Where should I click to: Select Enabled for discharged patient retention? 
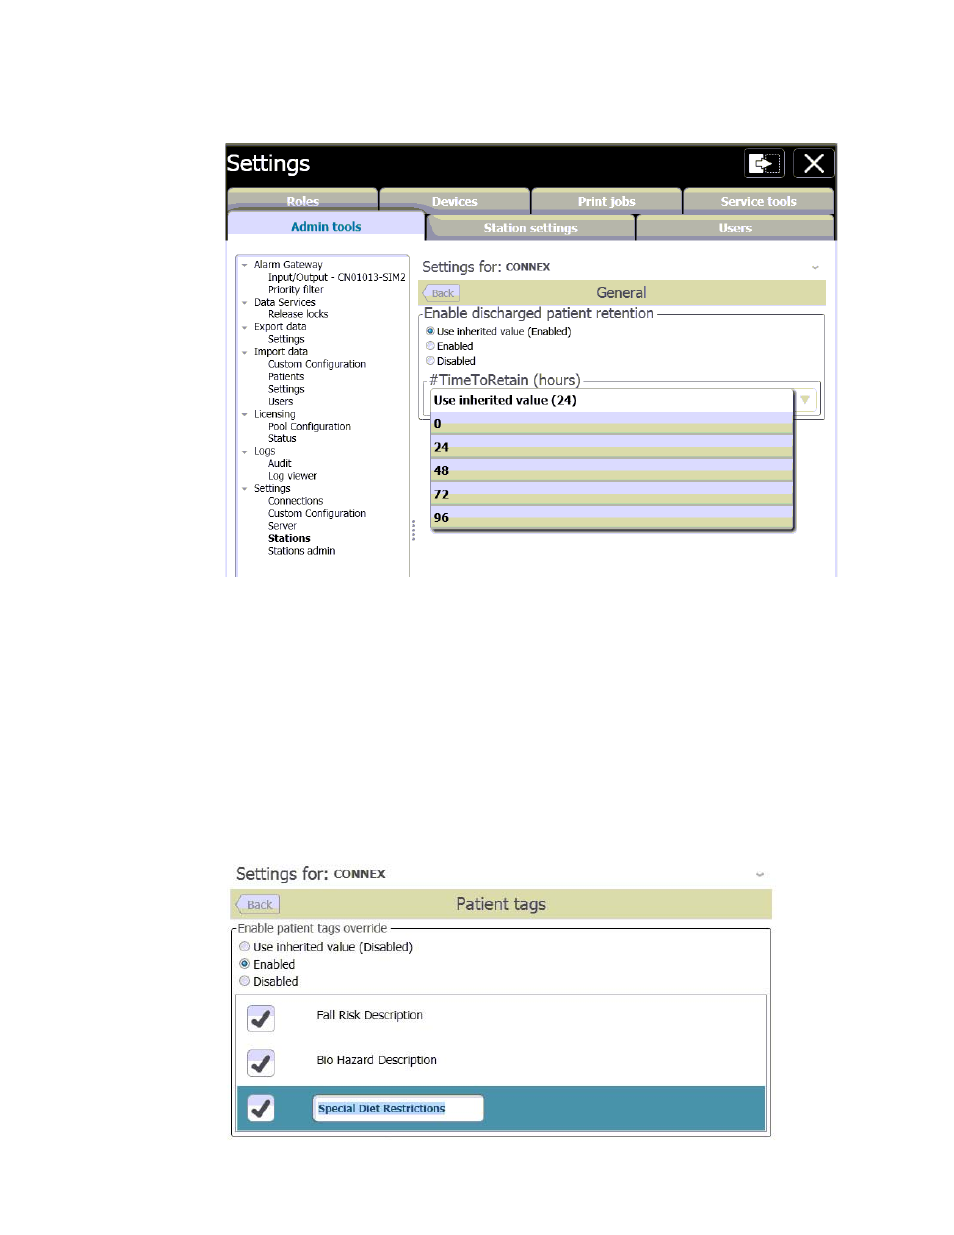pyautogui.click(x=430, y=346)
